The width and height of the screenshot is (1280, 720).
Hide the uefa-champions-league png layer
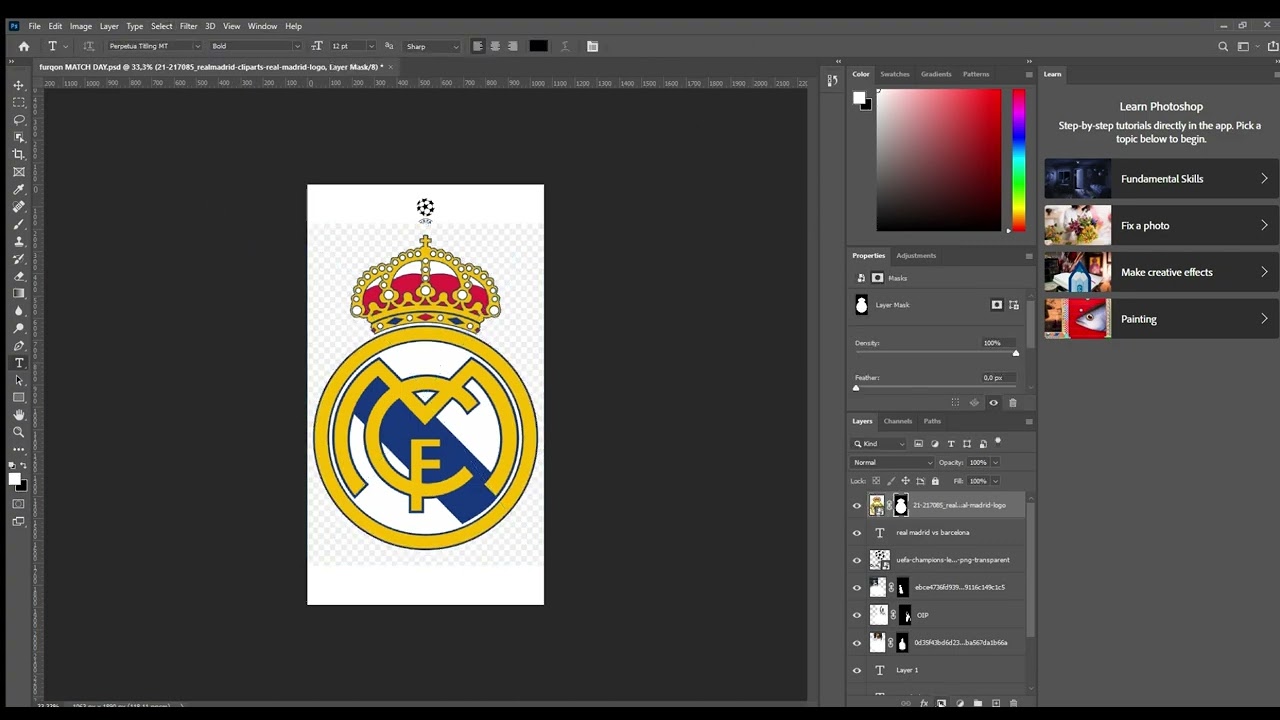[856, 560]
